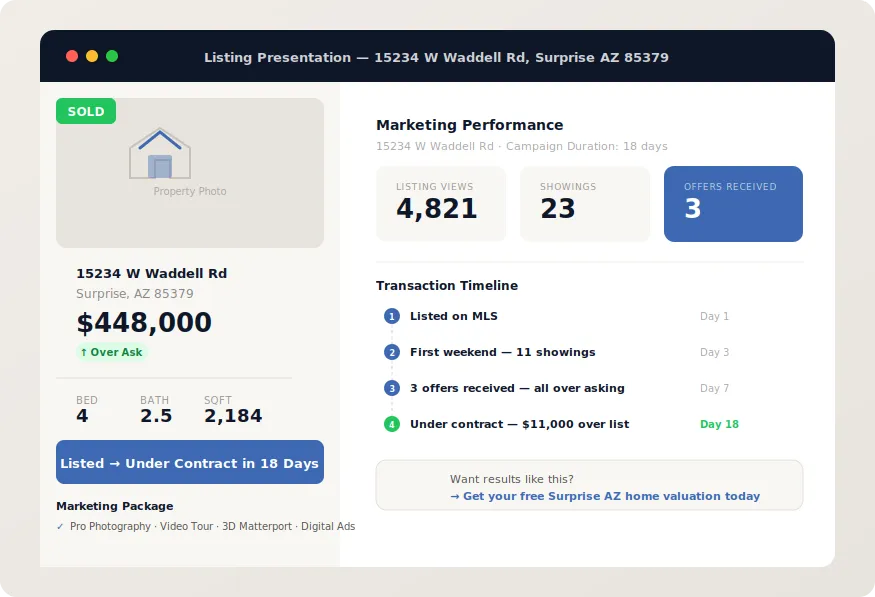Click the green SOLD badge

coord(86,111)
